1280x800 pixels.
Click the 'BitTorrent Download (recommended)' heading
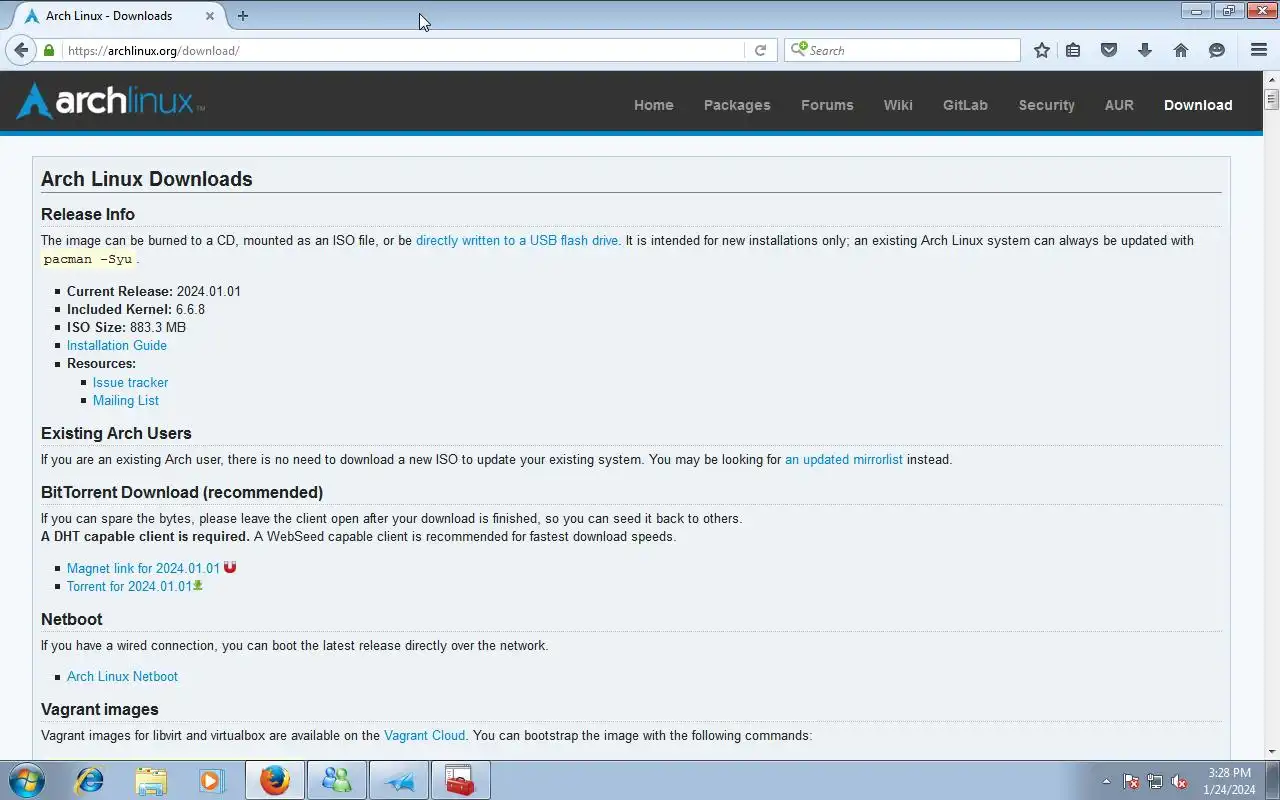point(182,492)
